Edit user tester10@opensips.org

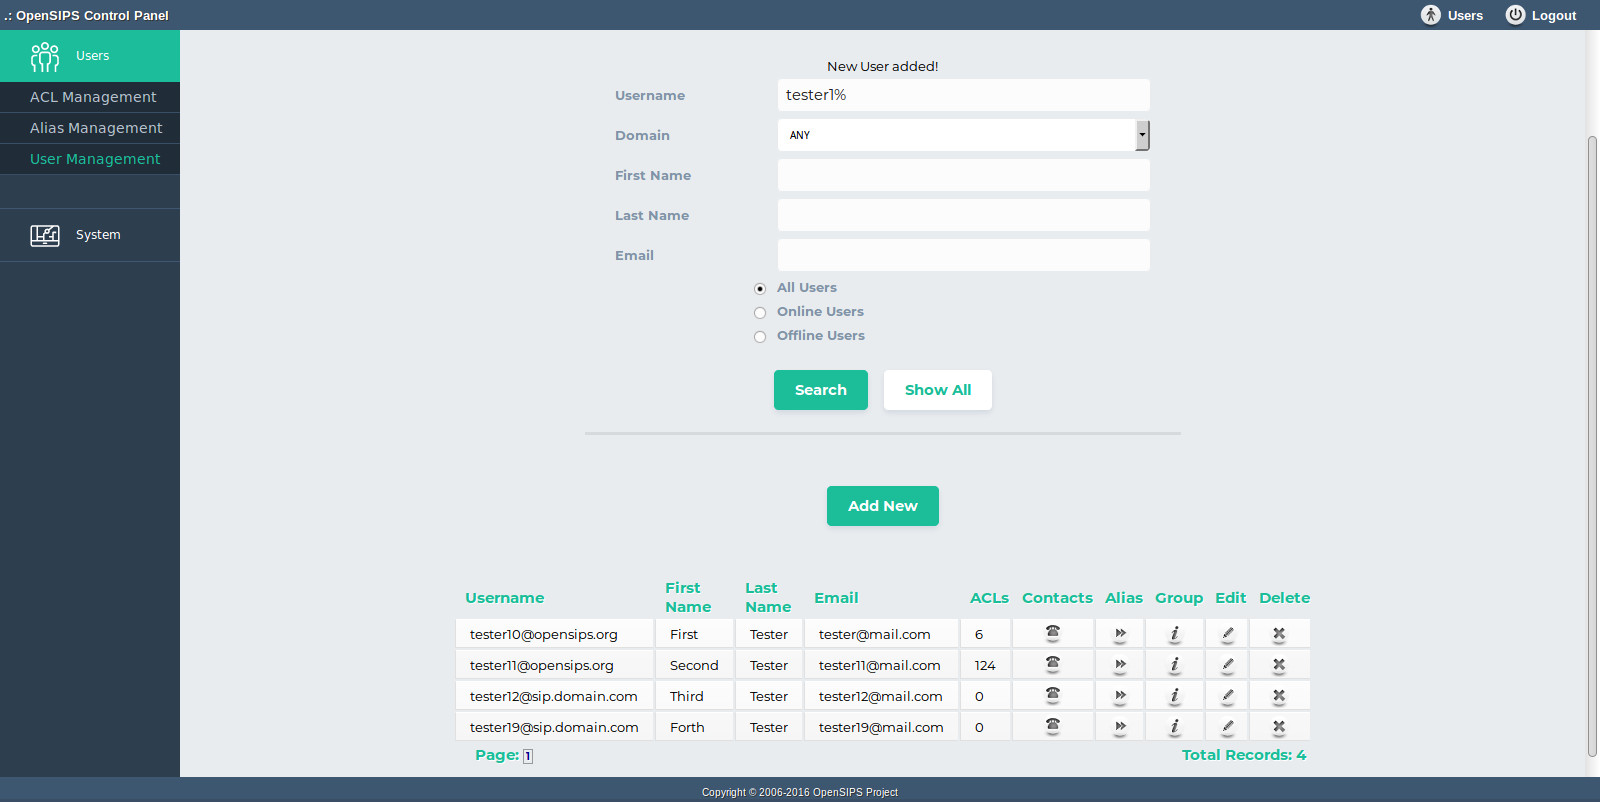pos(1227,634)
